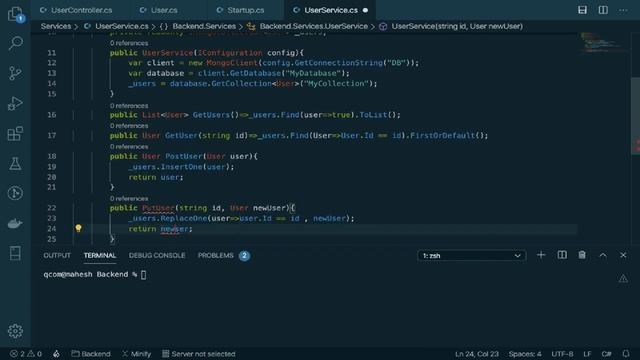Screen dimensions: 640x360
Task: Open the DEBUG CONSOLE panel tab
Action: (x=157, y=256)
